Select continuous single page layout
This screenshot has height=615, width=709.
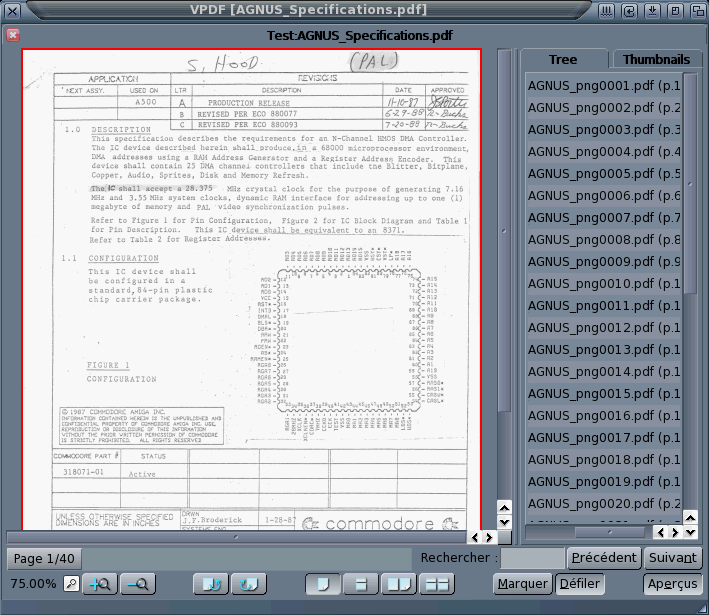(x=361, y=584)
